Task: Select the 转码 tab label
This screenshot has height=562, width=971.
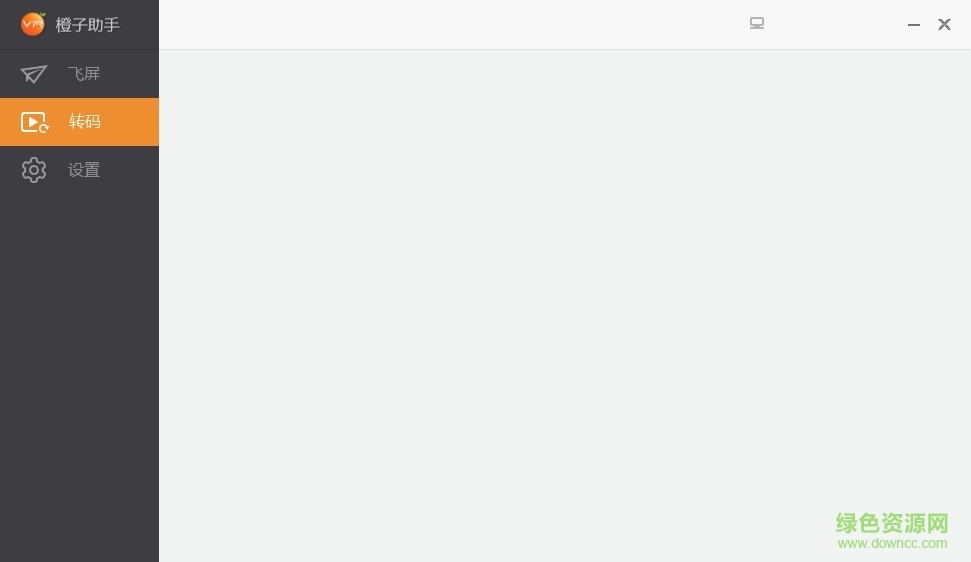Action: tap(84, 121)
